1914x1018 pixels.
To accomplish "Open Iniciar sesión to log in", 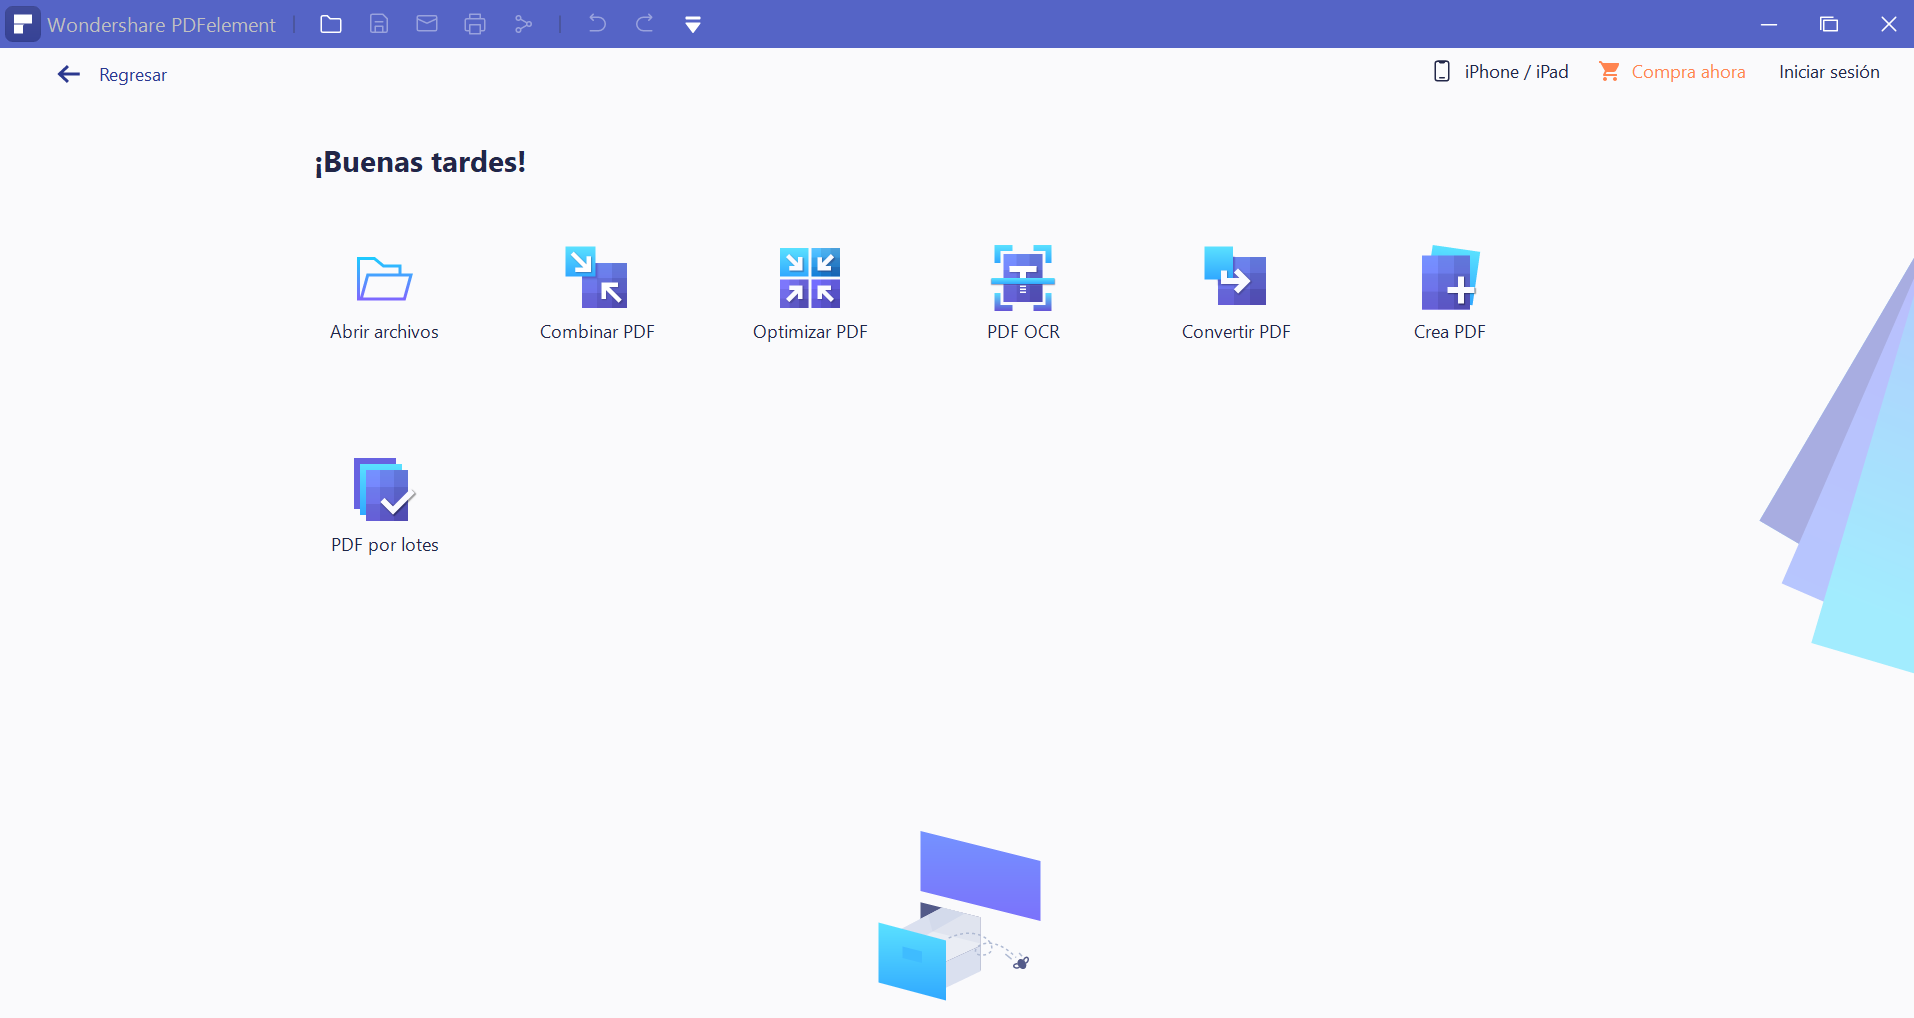I will coord(1829,71).
